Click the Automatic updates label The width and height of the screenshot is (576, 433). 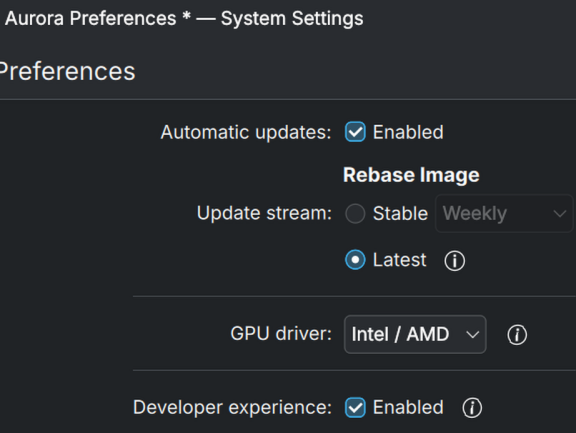246,132
